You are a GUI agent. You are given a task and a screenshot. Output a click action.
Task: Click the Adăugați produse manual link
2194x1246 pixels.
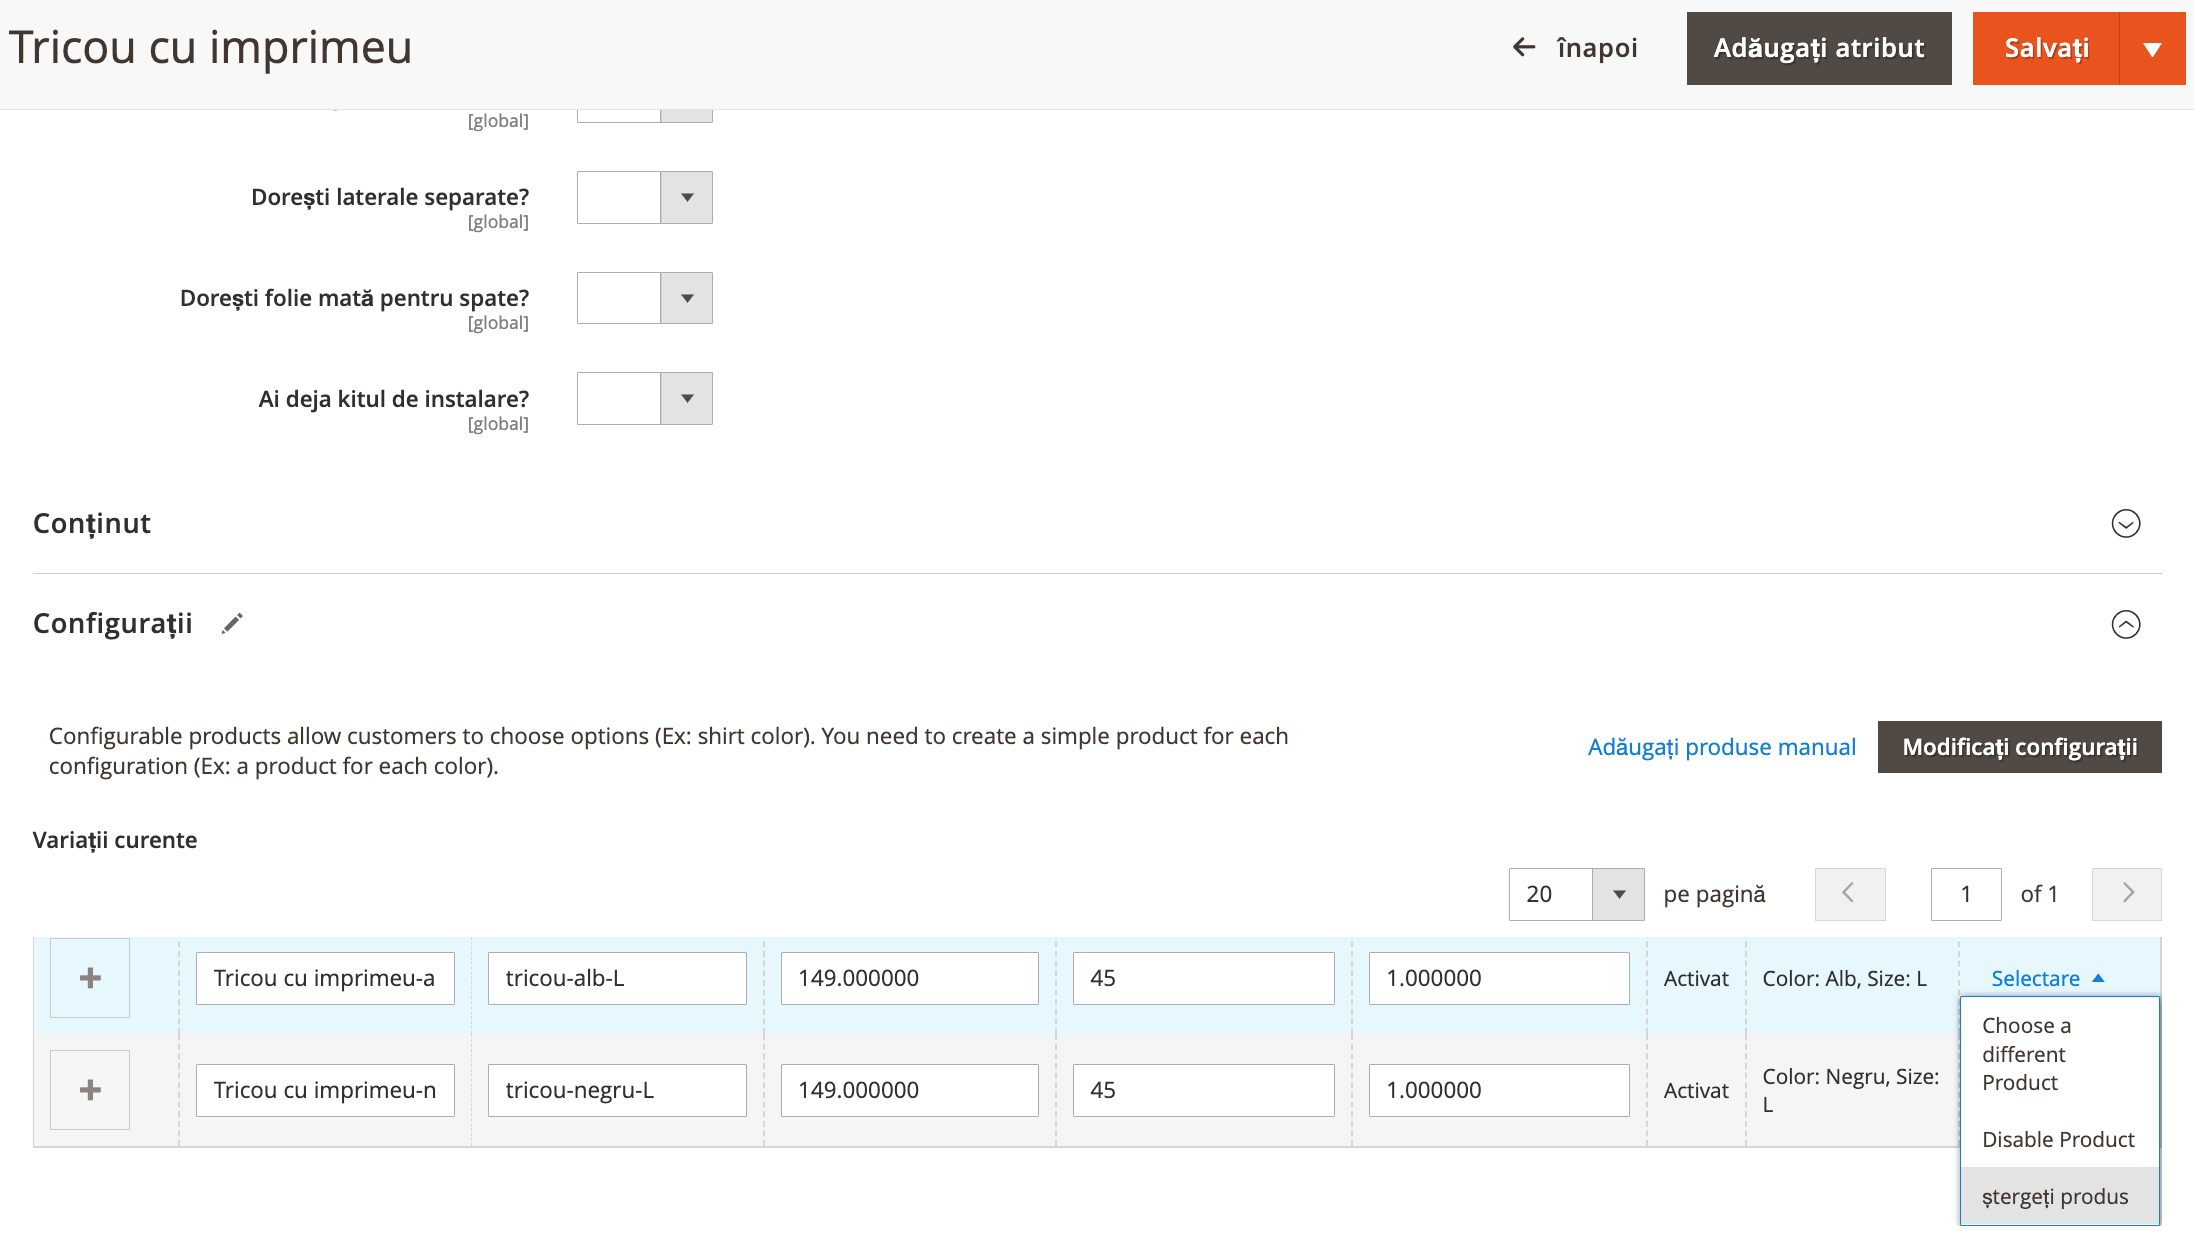pyautogui.click(x=1722, y=747)
